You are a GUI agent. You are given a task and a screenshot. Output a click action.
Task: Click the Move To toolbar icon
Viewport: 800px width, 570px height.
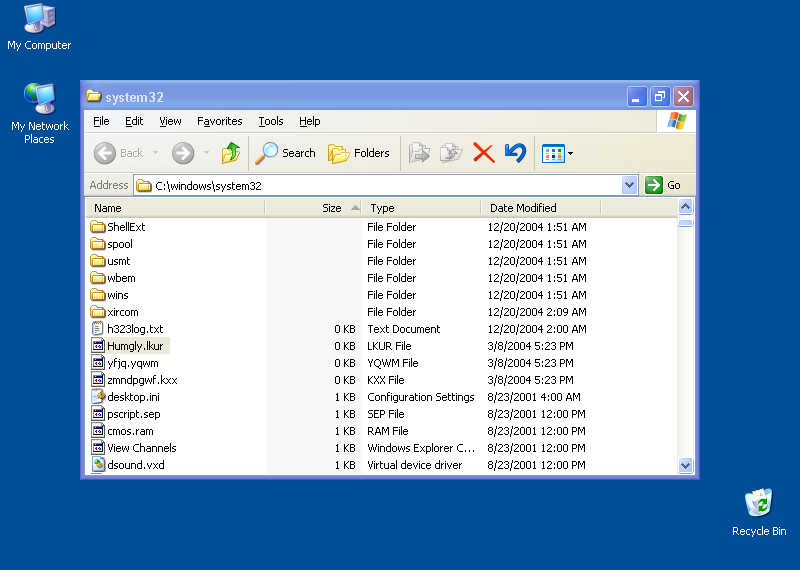pyautogui.click(x=419, y=153)
